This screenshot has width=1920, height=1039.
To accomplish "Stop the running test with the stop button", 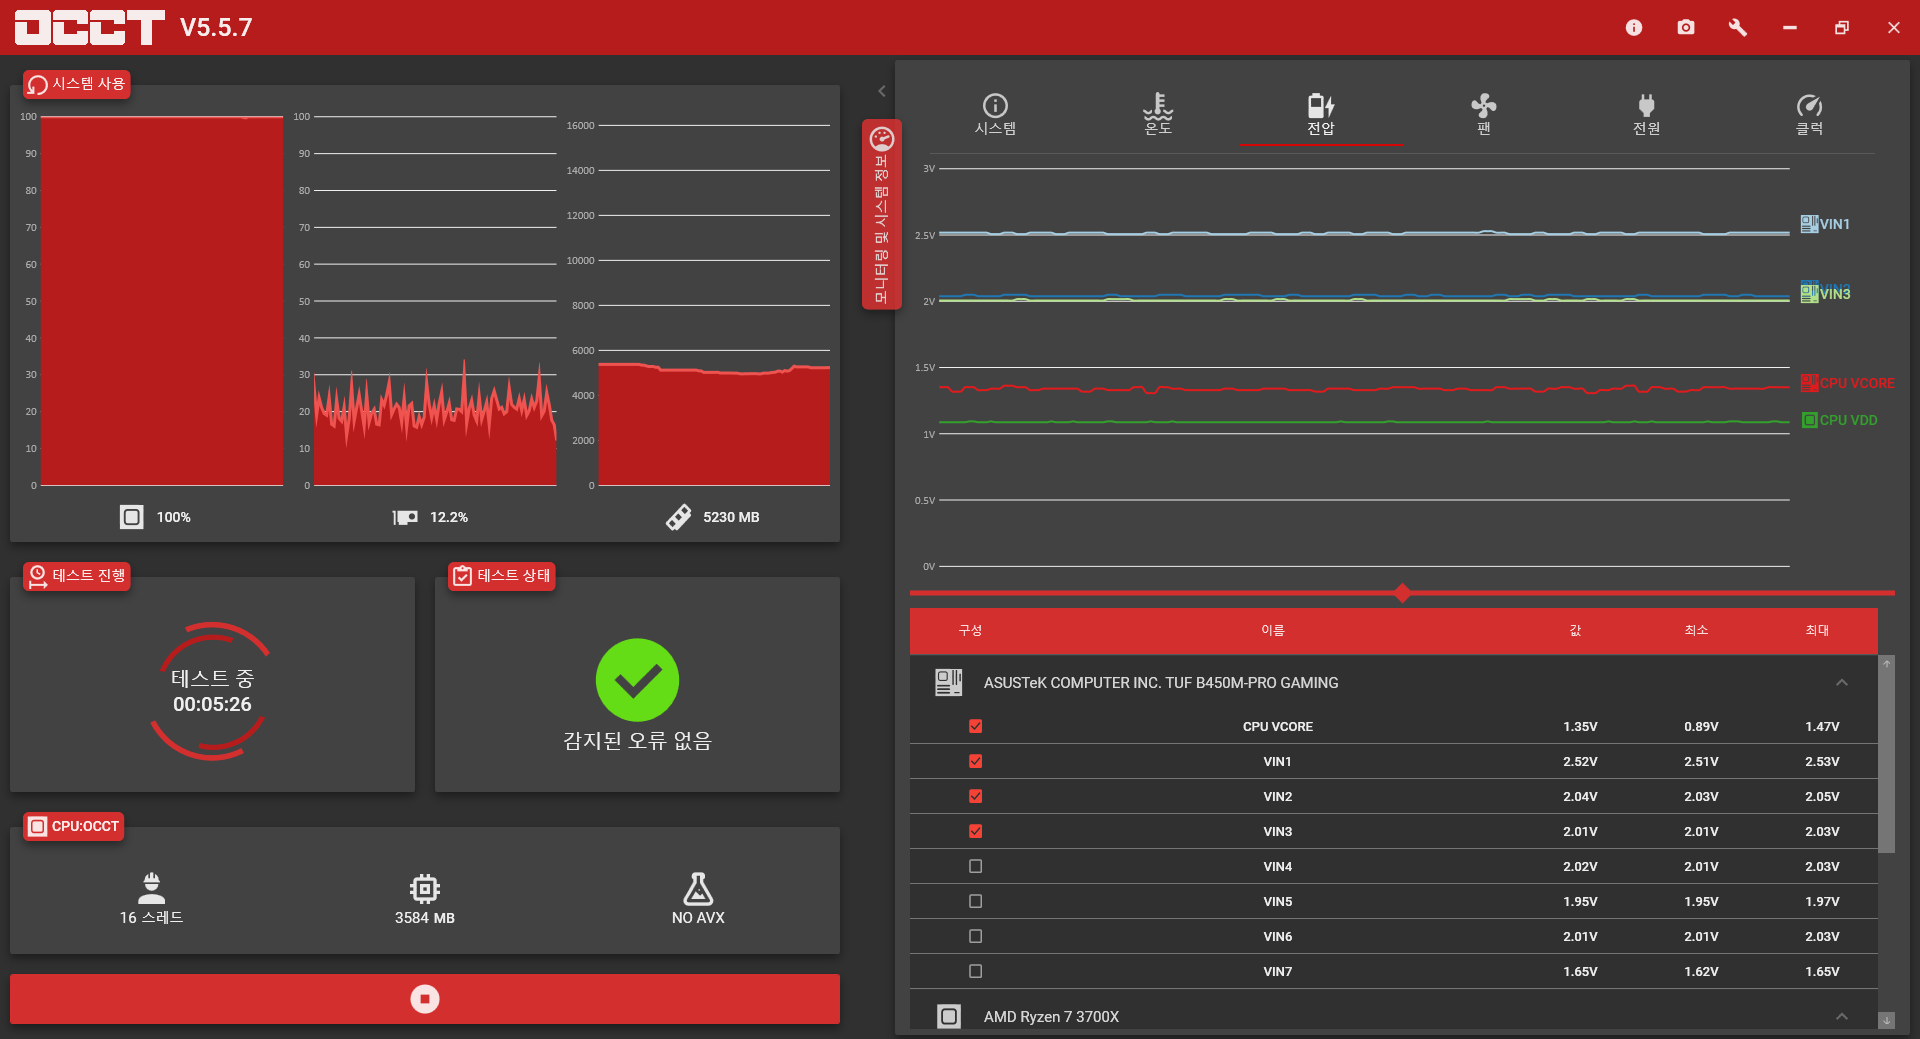I will click(425, 999).
